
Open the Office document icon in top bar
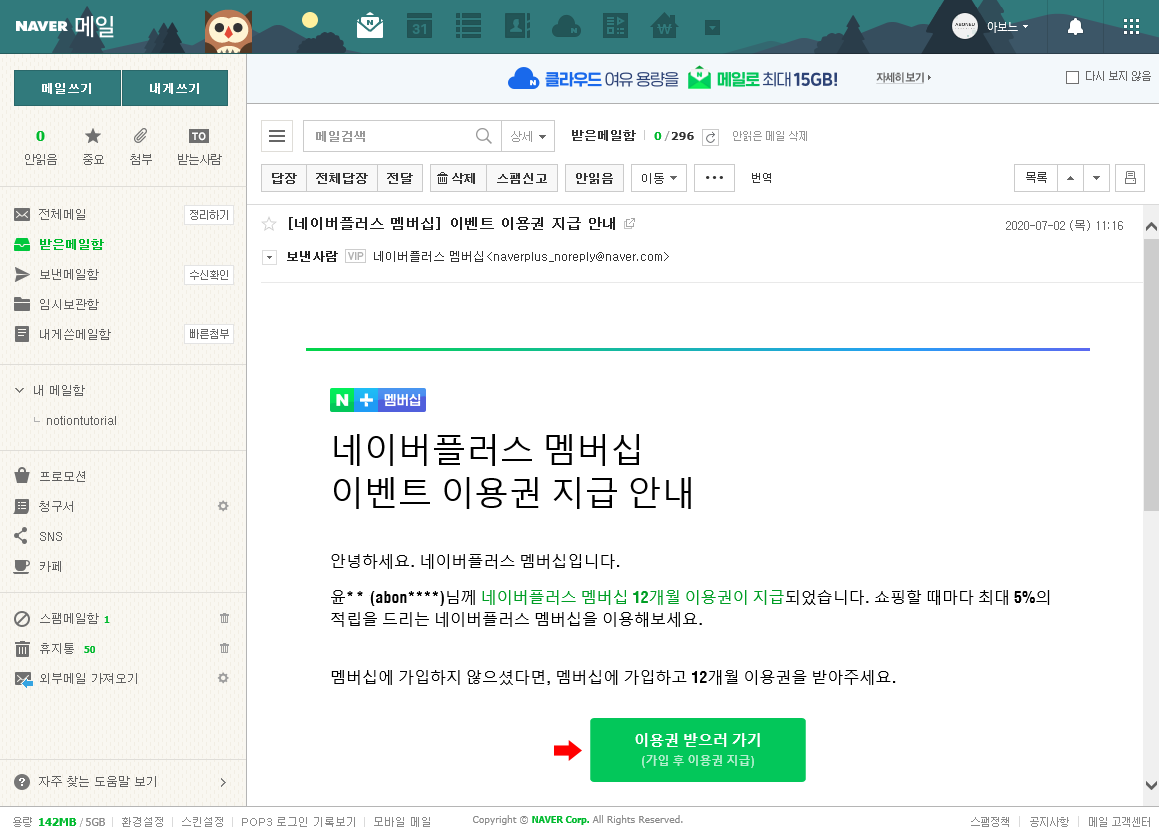[615, 27]
